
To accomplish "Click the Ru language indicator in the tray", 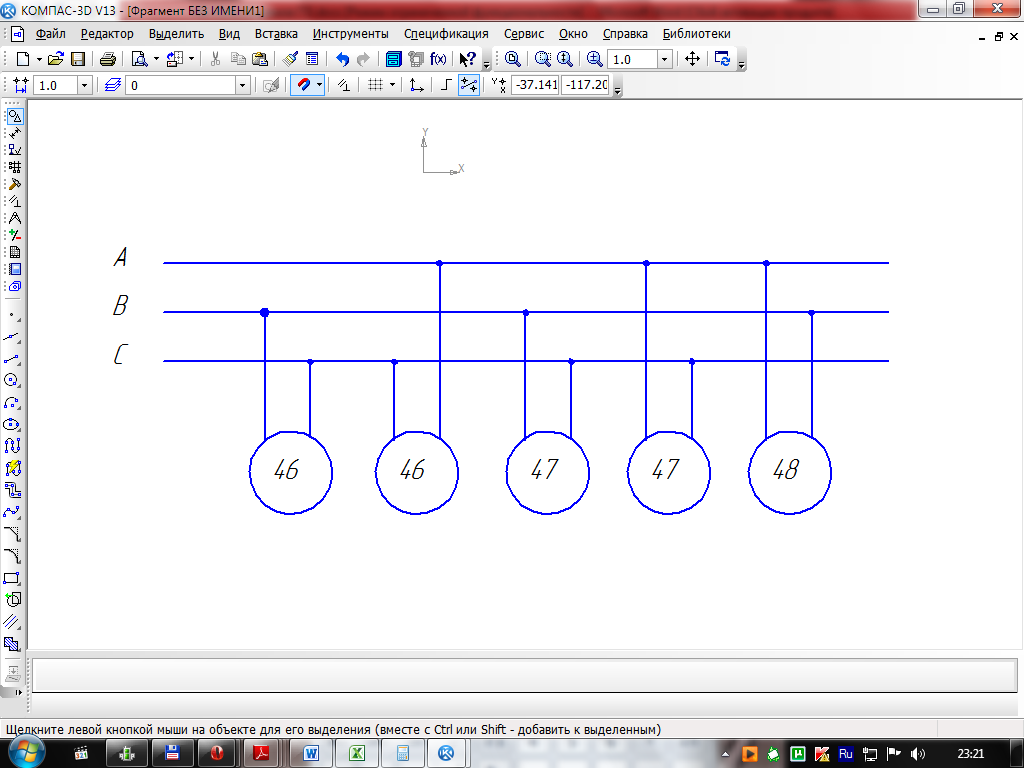I will [846, 754].
